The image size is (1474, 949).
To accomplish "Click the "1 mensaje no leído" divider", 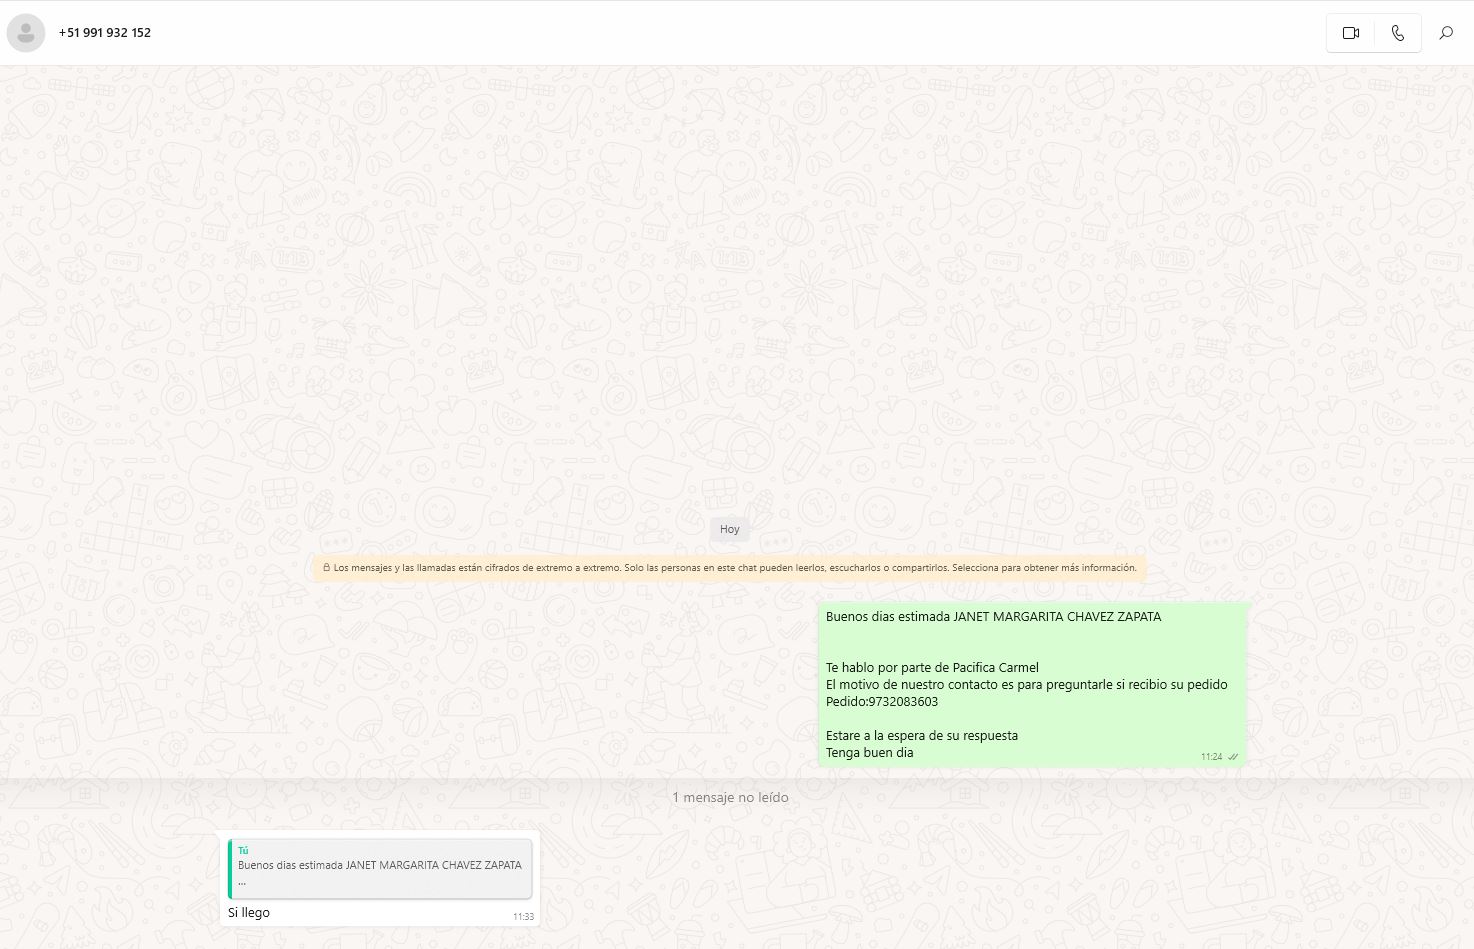I will pyautogui.click(x=730, y=797).
